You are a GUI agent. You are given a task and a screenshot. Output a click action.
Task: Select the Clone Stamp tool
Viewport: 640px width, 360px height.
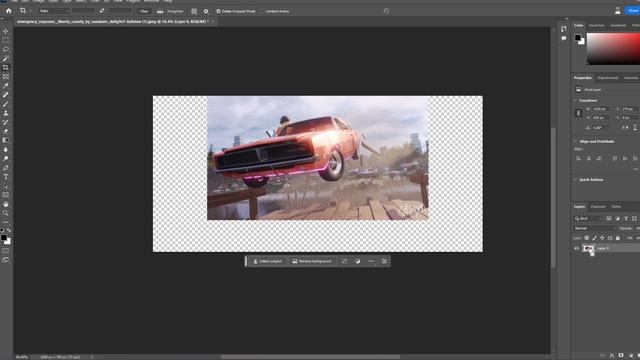(6, 113)
